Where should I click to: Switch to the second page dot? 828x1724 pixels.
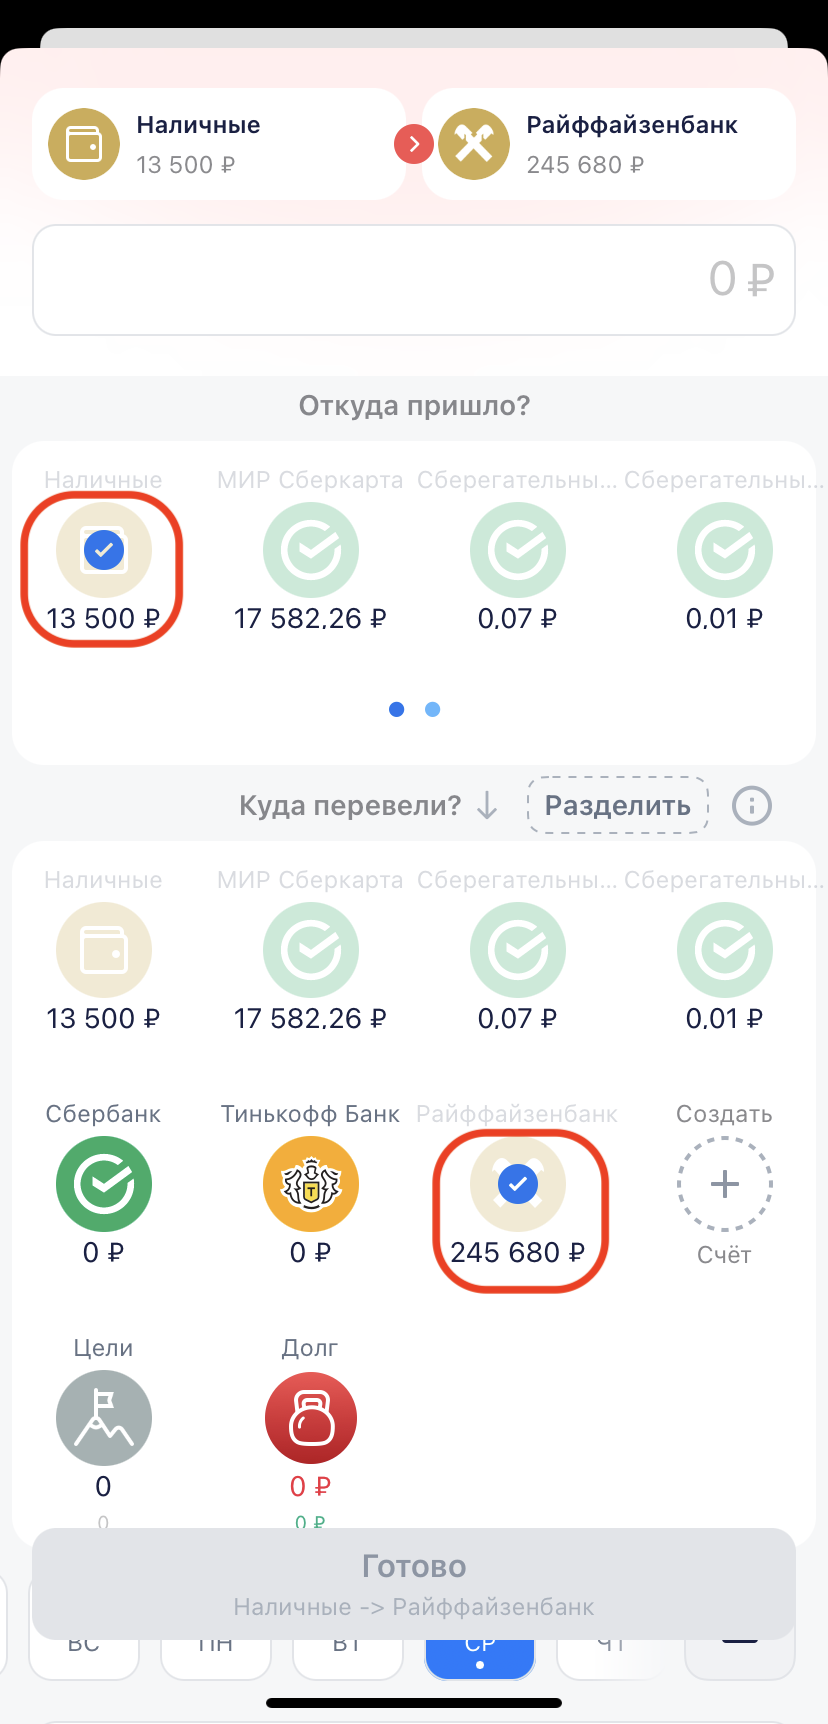(x=433, y=709)
